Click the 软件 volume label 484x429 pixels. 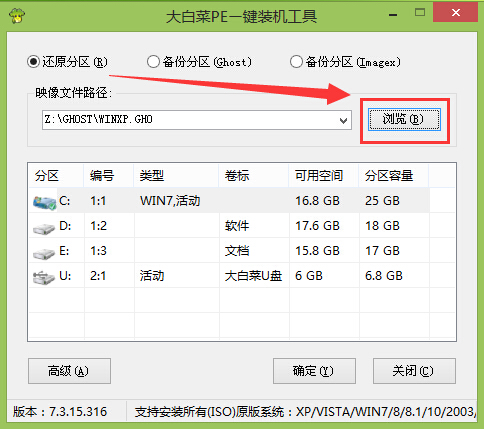(x=237, y=226)
